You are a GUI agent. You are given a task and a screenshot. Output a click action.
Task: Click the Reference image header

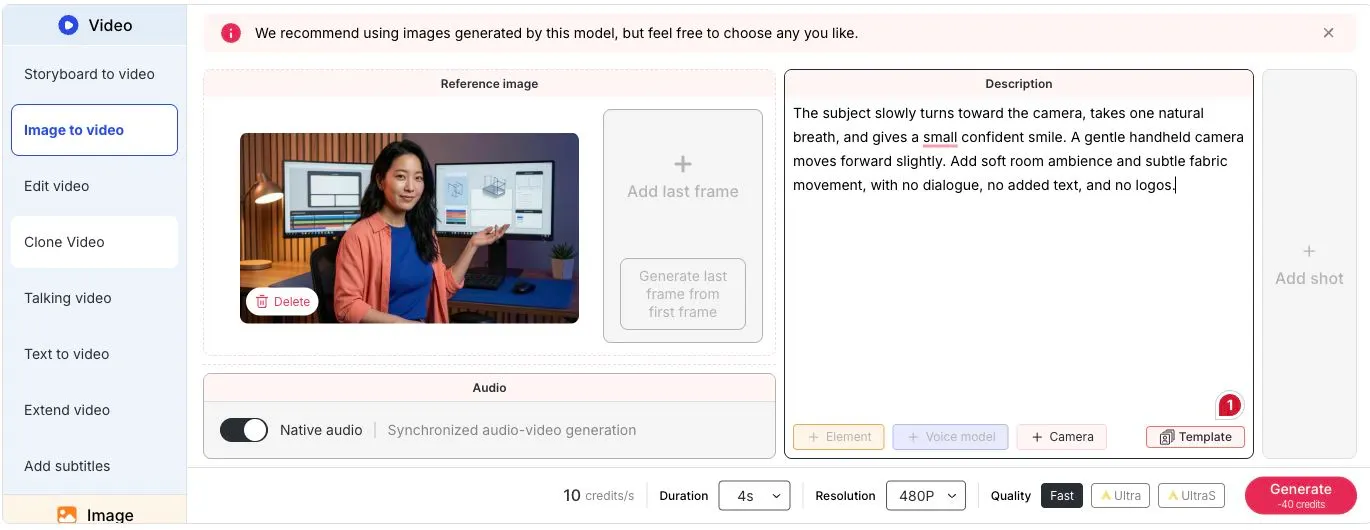(489, 84)
